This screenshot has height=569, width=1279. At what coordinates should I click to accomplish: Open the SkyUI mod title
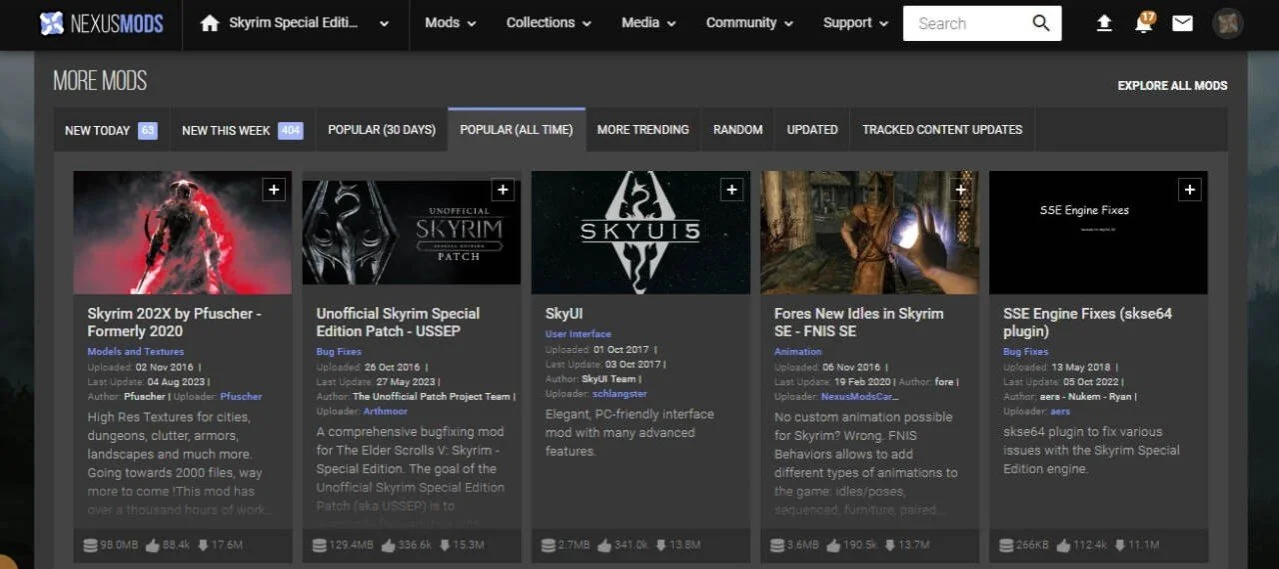564,314
